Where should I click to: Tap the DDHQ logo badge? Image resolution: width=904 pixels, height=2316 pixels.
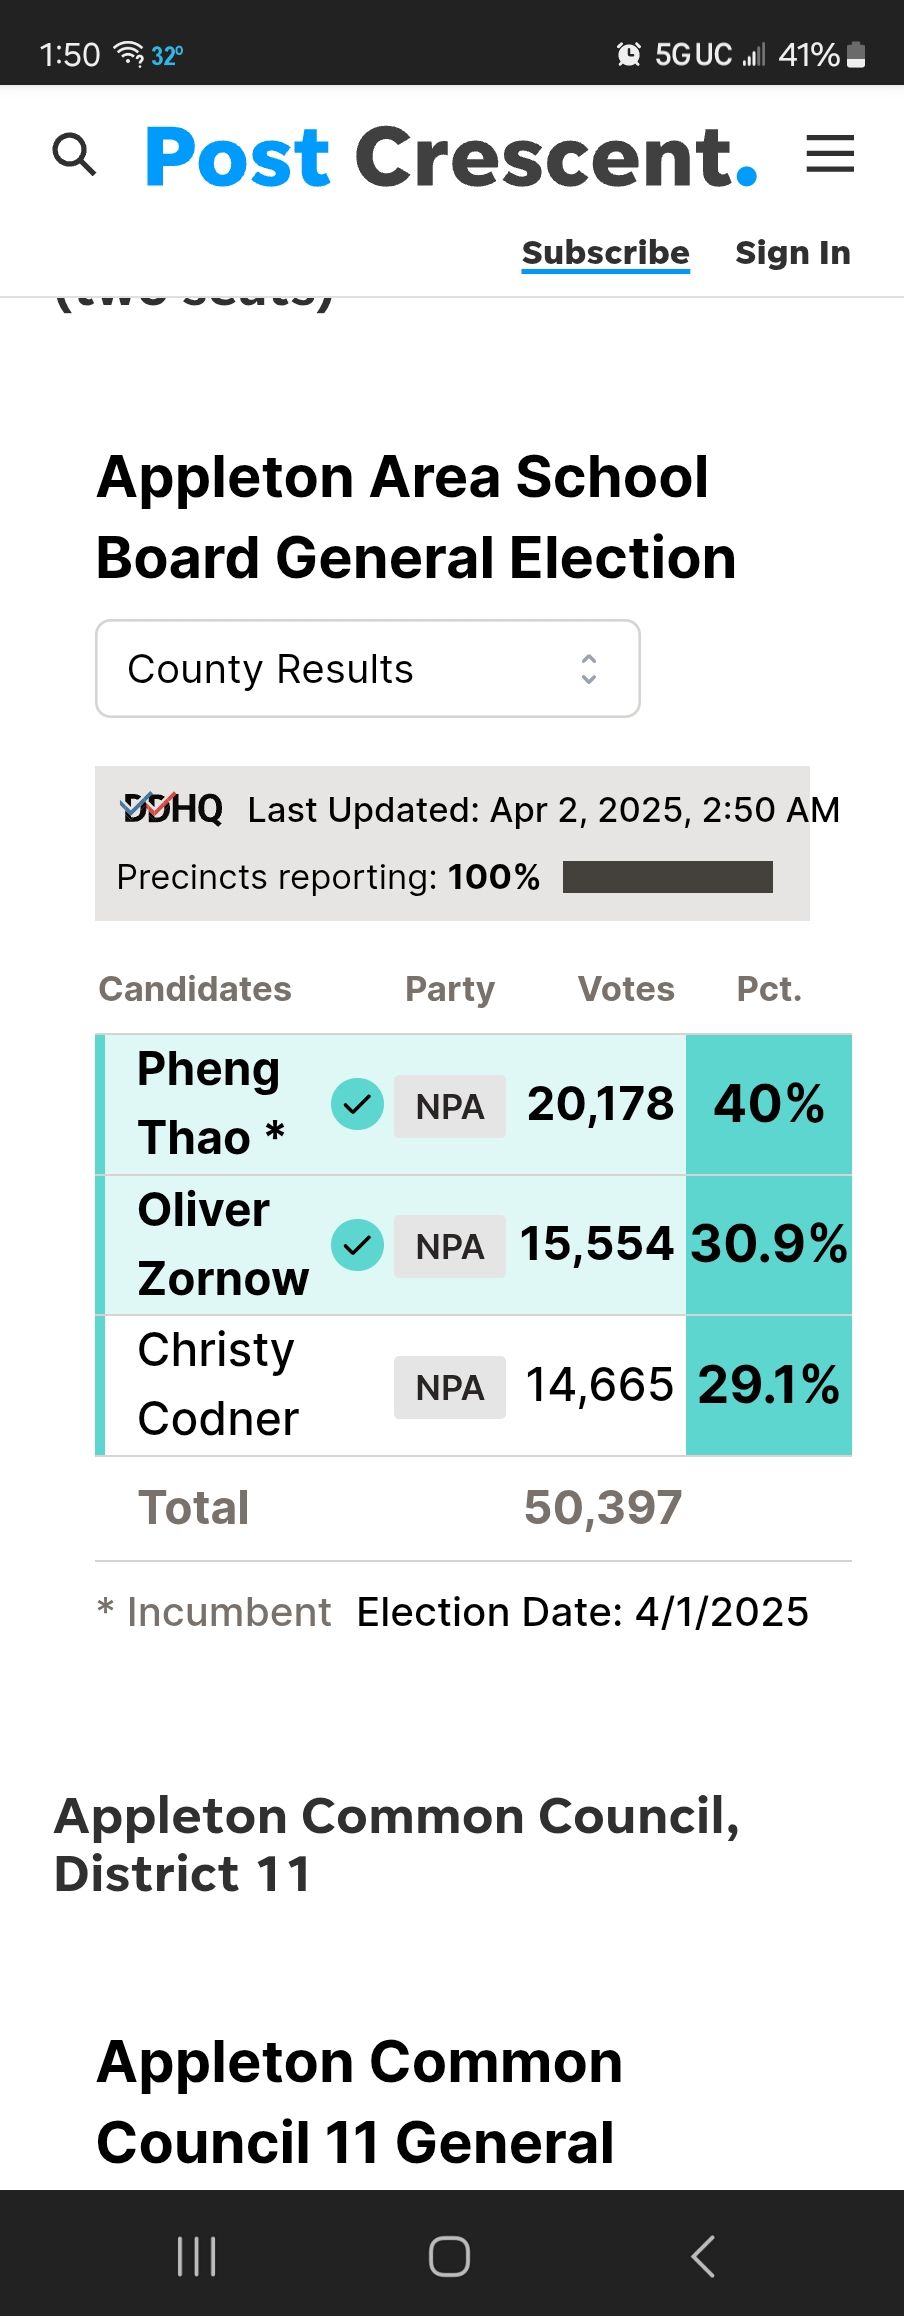coord(171,808)
